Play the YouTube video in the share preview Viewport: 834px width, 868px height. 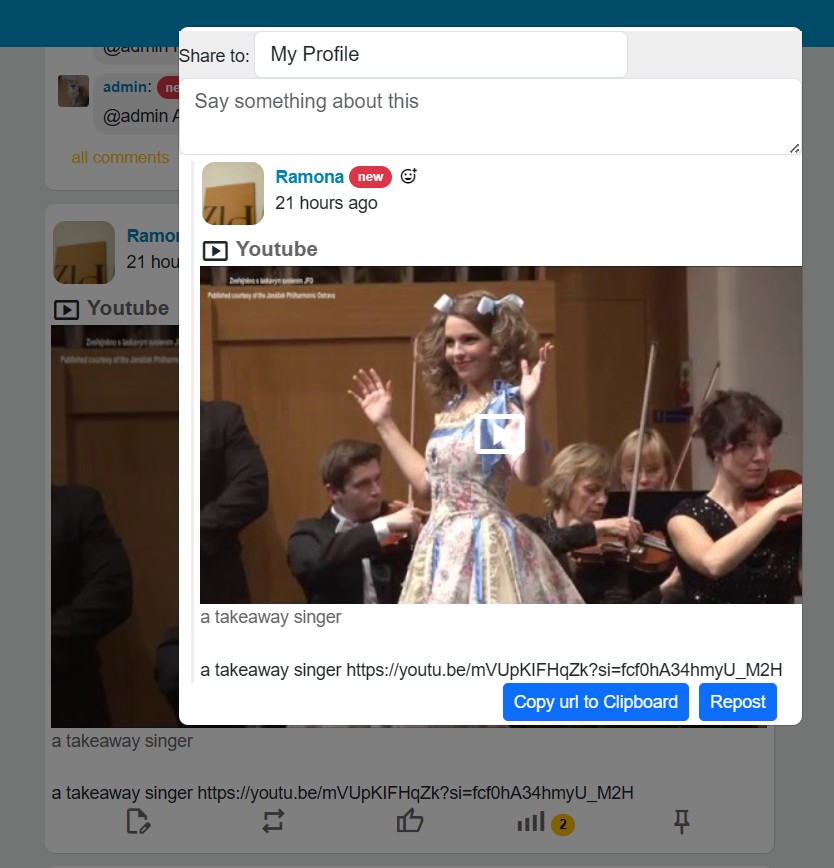[x=500, y=434]
